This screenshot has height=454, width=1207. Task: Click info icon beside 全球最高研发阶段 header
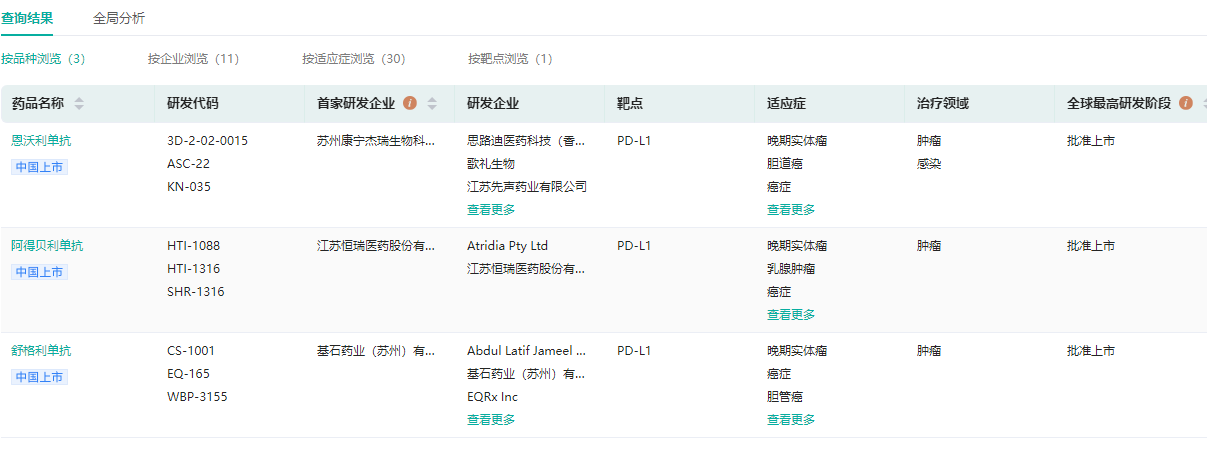coord(1186,103)
